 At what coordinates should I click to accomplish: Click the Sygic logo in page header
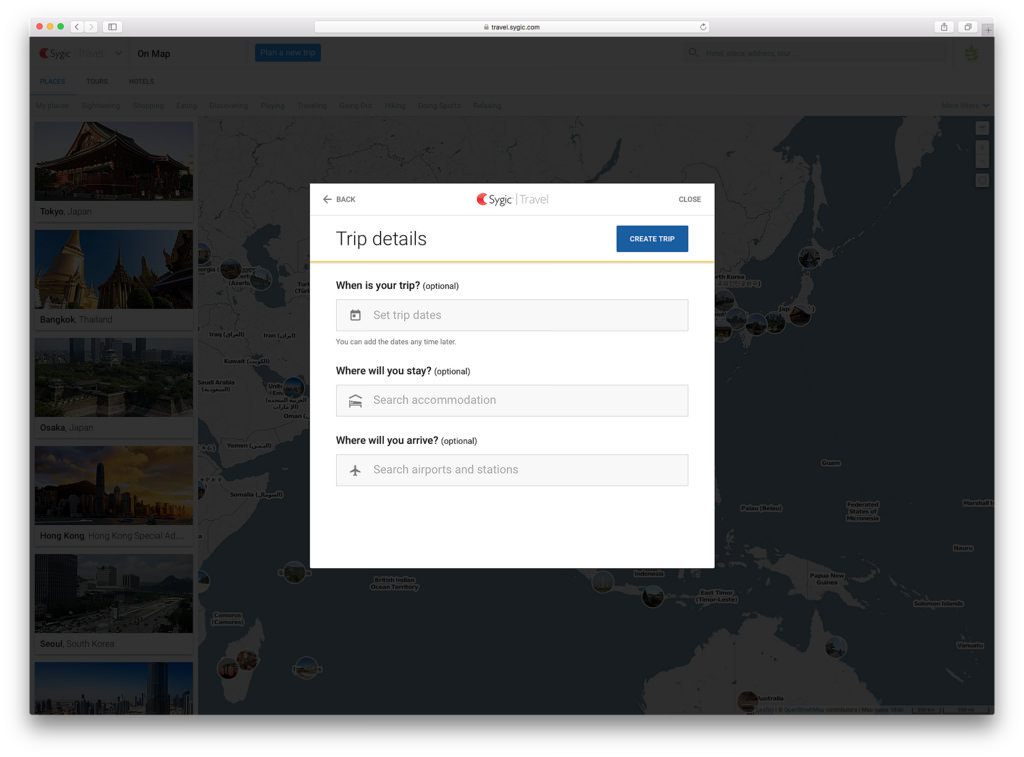[x=54, y=54]
